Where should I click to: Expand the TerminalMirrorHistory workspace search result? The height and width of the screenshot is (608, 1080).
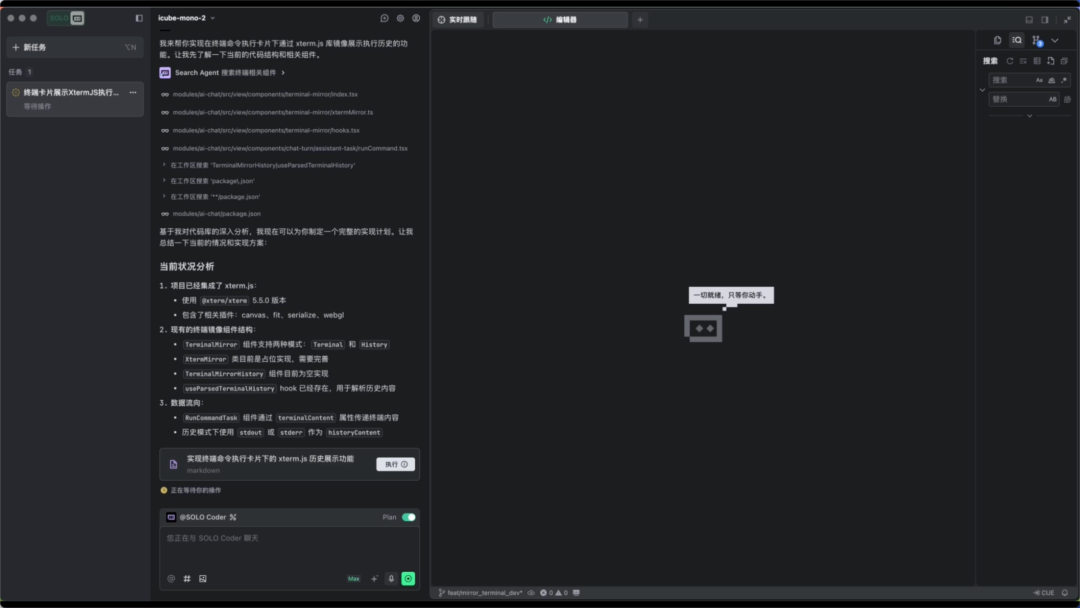point(259,165)
